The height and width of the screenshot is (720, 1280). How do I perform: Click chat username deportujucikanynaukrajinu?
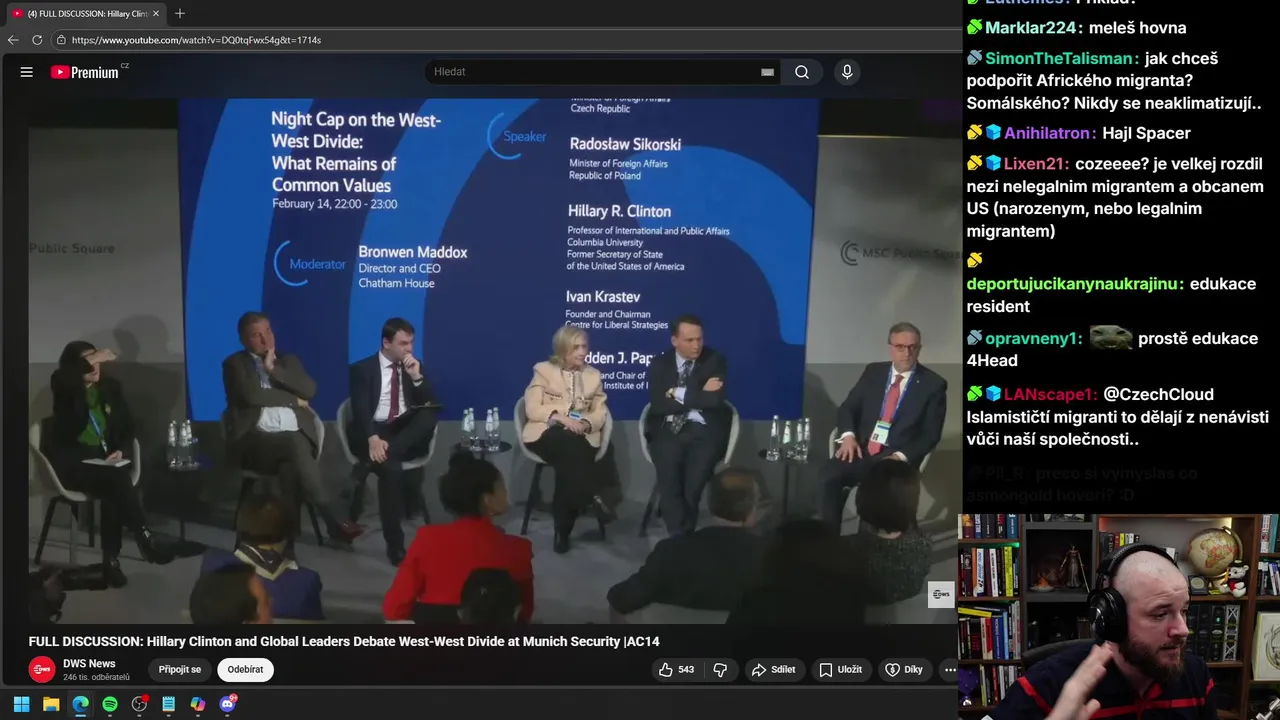1075,284
